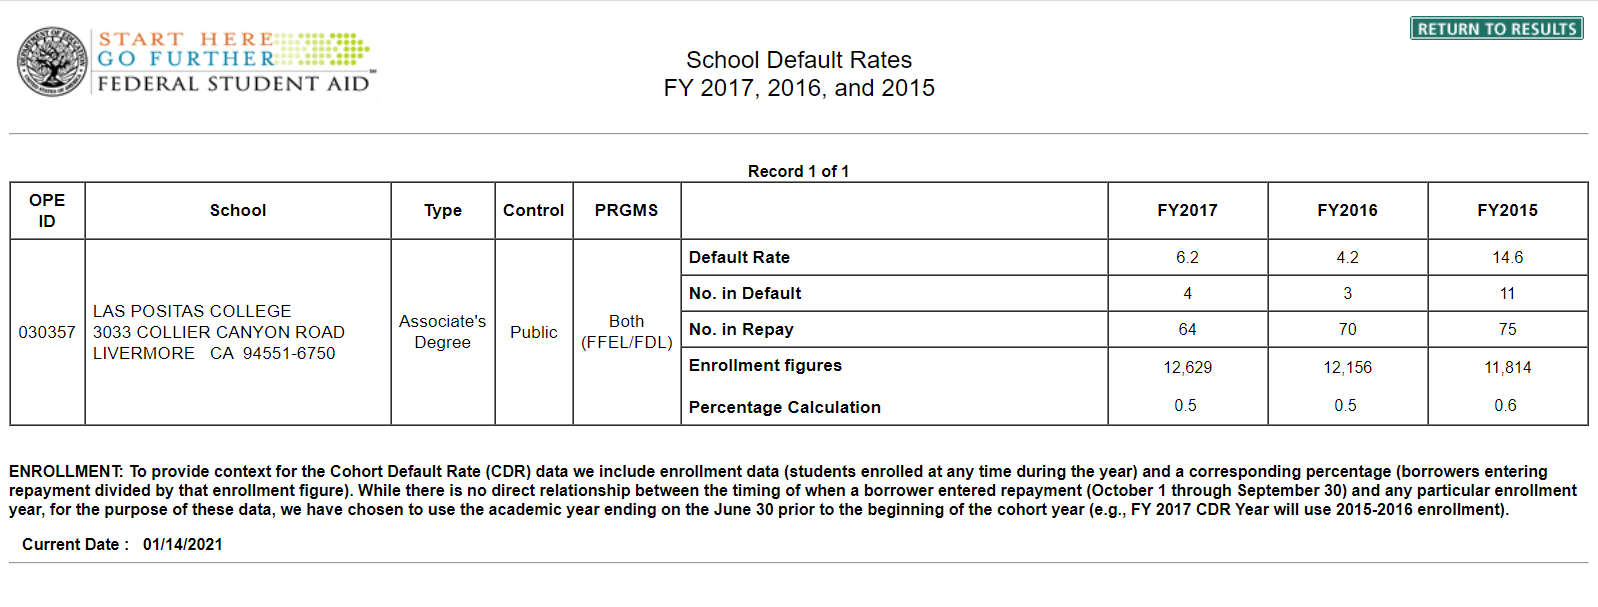
Task: Click the FY2016 column header
Action: pos(1347,210)
